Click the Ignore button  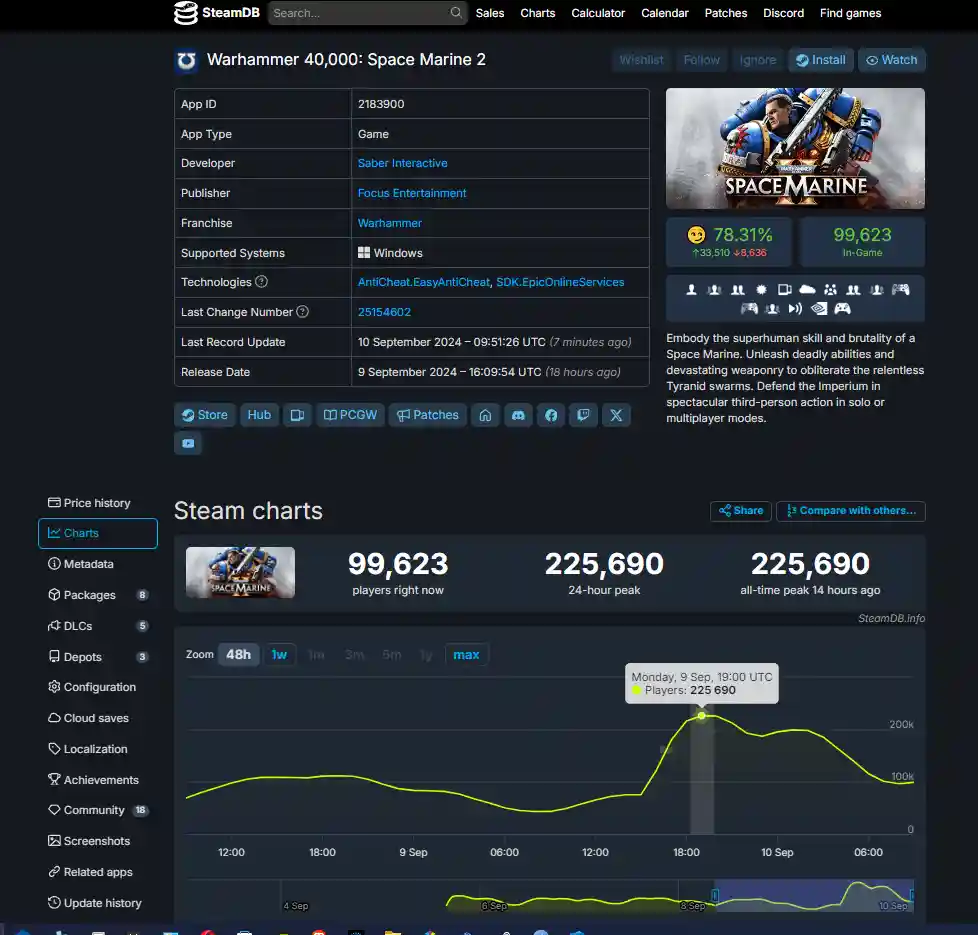(758, 60)
